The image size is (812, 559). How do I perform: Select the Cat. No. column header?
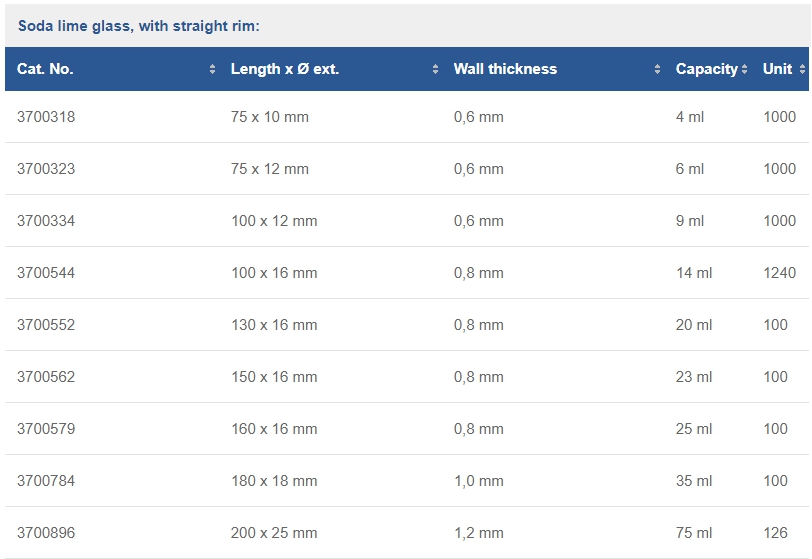45,69
